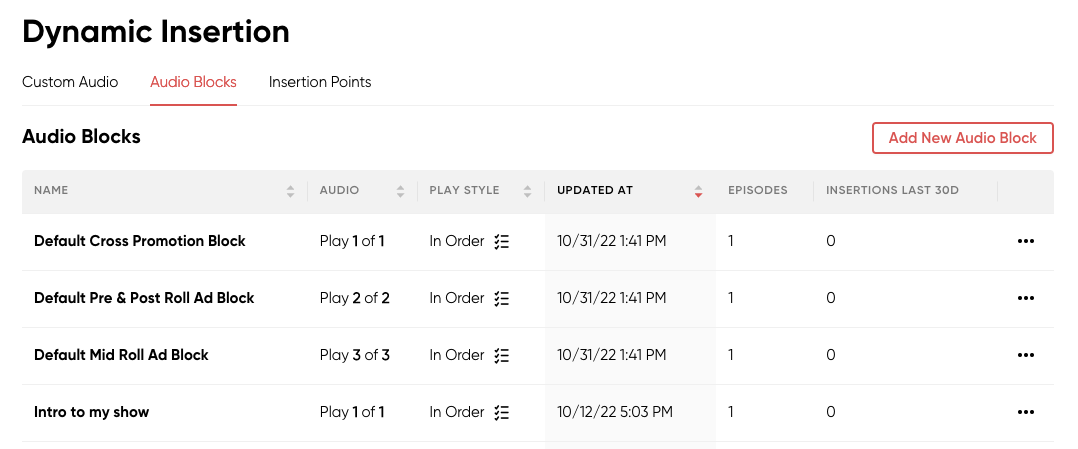
Task: Open options menu for Default Pre & Post Roll Ad Block
Action: click(1025, 298)
